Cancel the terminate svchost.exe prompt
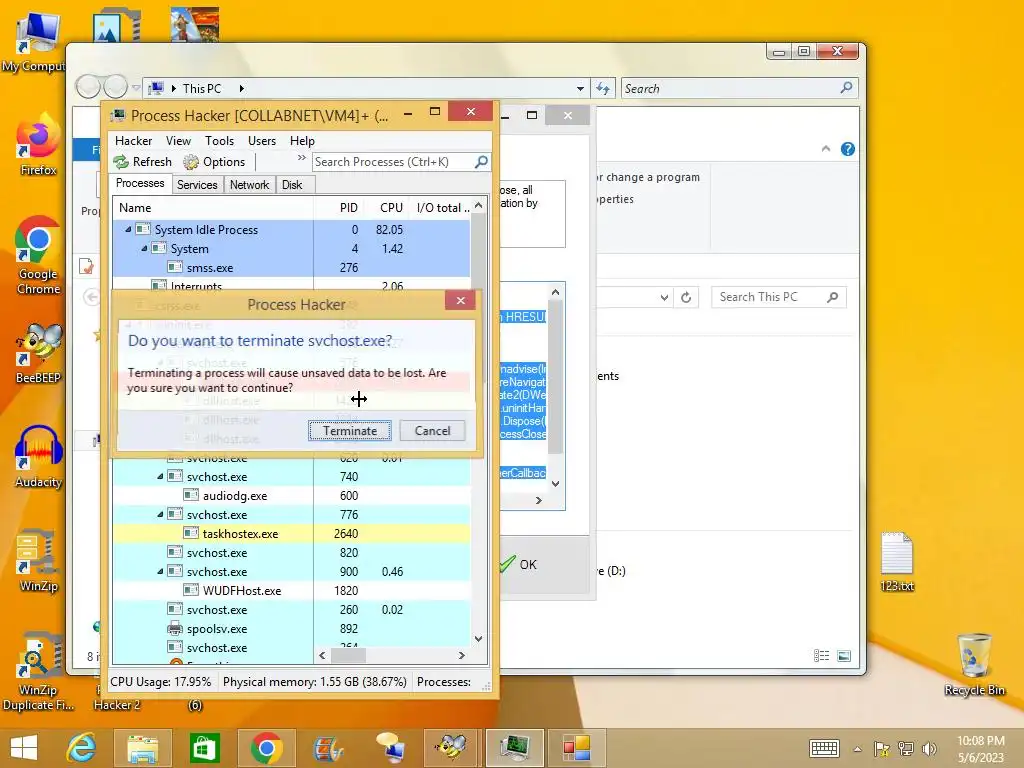 click(432, 430)
